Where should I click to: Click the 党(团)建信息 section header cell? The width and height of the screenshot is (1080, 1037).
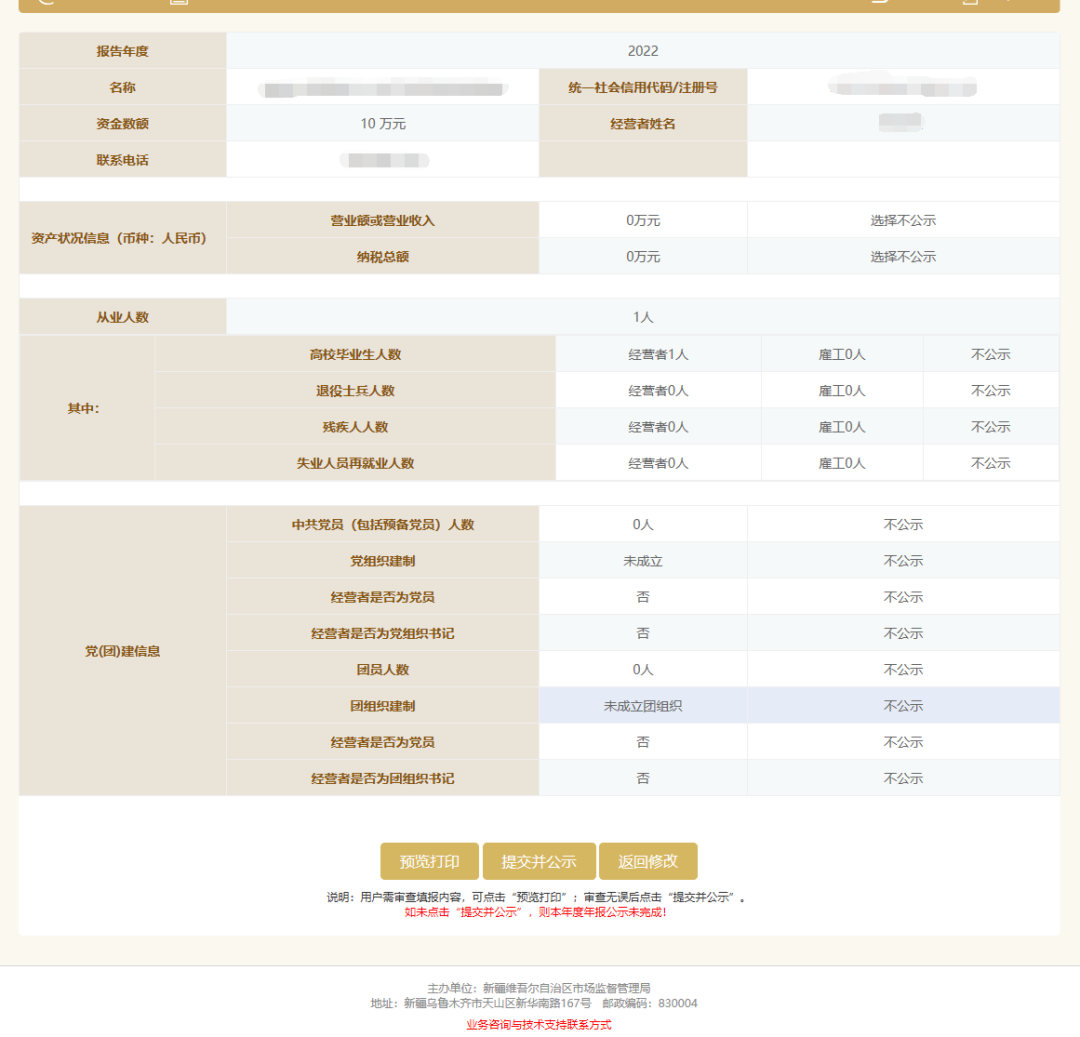[122, 651]
